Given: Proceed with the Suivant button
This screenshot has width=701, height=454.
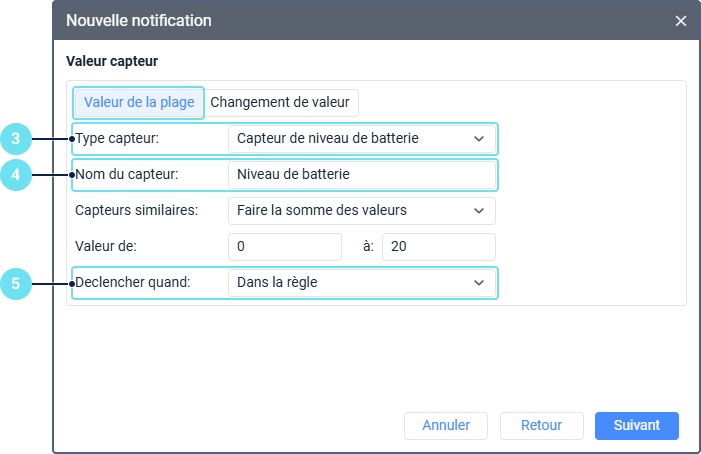Looking at the screenshot, I should 637,425.
